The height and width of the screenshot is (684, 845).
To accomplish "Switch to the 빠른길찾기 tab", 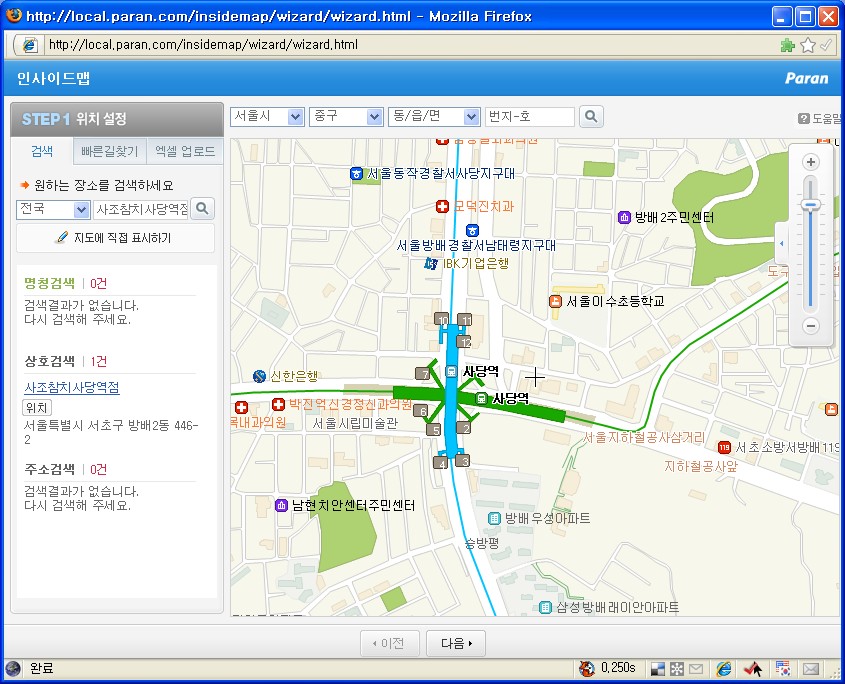I will point(109,151).
